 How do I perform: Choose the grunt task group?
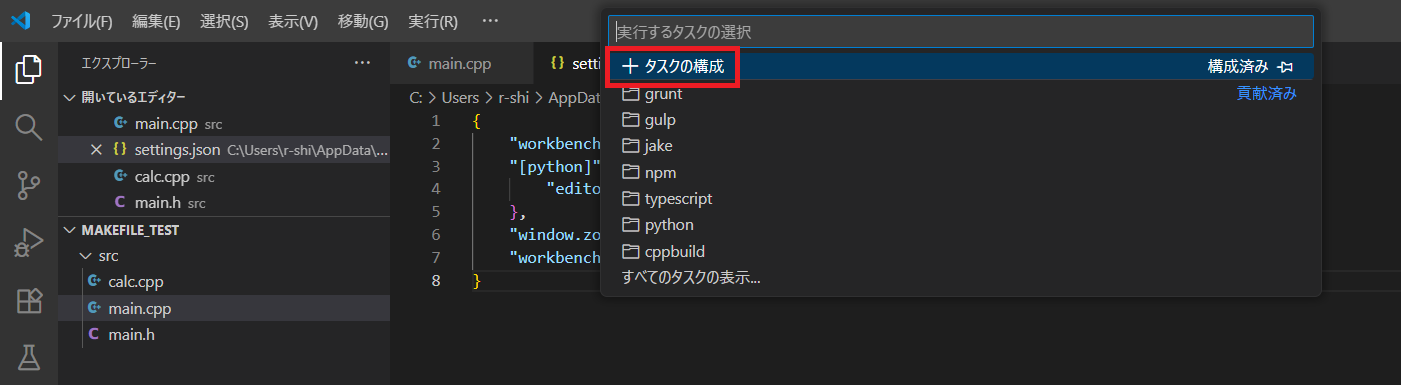pos(960,94)
